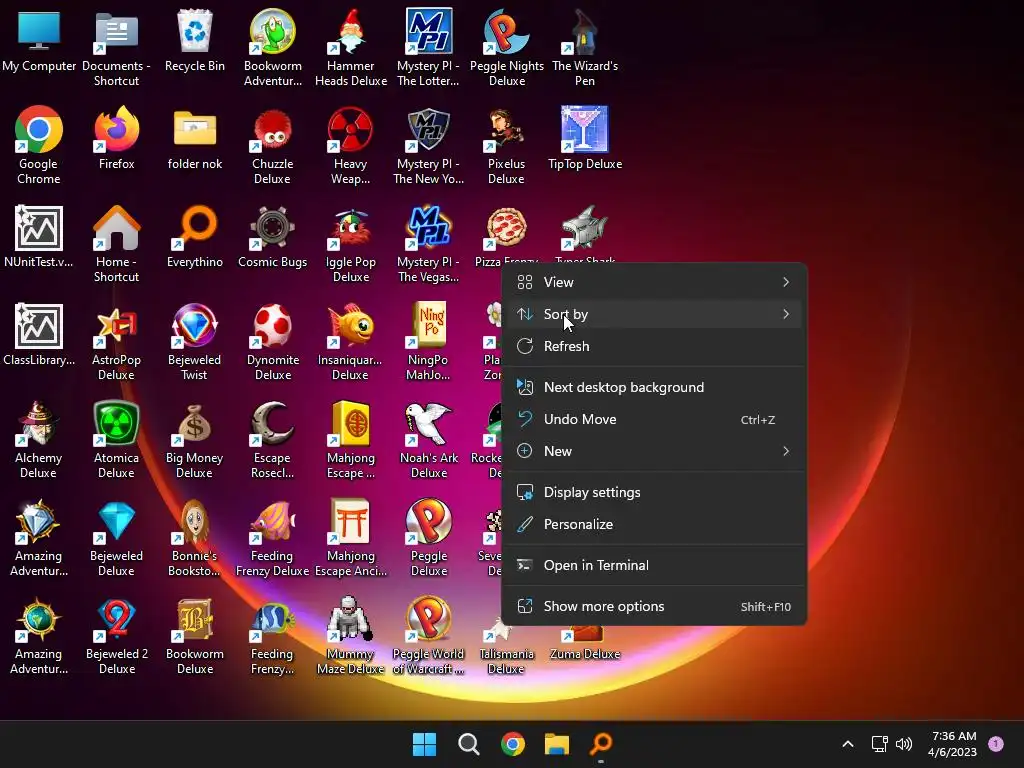Select the Dynomite Deluxe egg icon
Image resolution: width=1024 pixels, height=768 pixels.
[272, 341]
